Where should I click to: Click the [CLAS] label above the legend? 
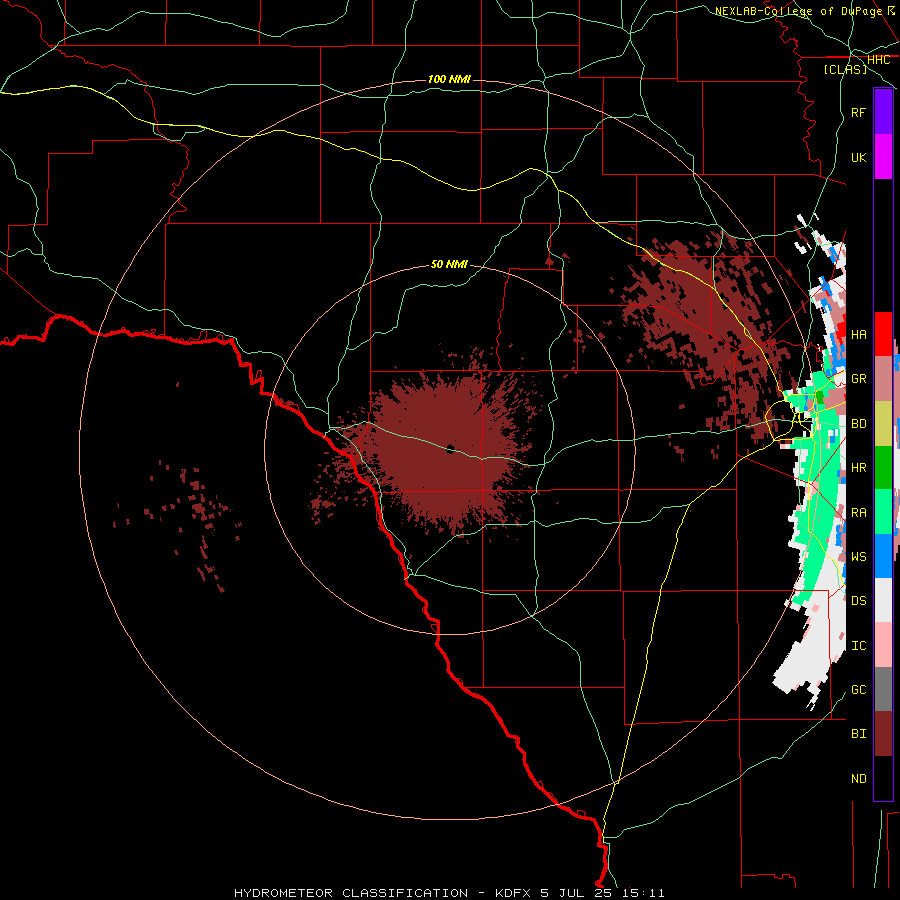point(845,69)
